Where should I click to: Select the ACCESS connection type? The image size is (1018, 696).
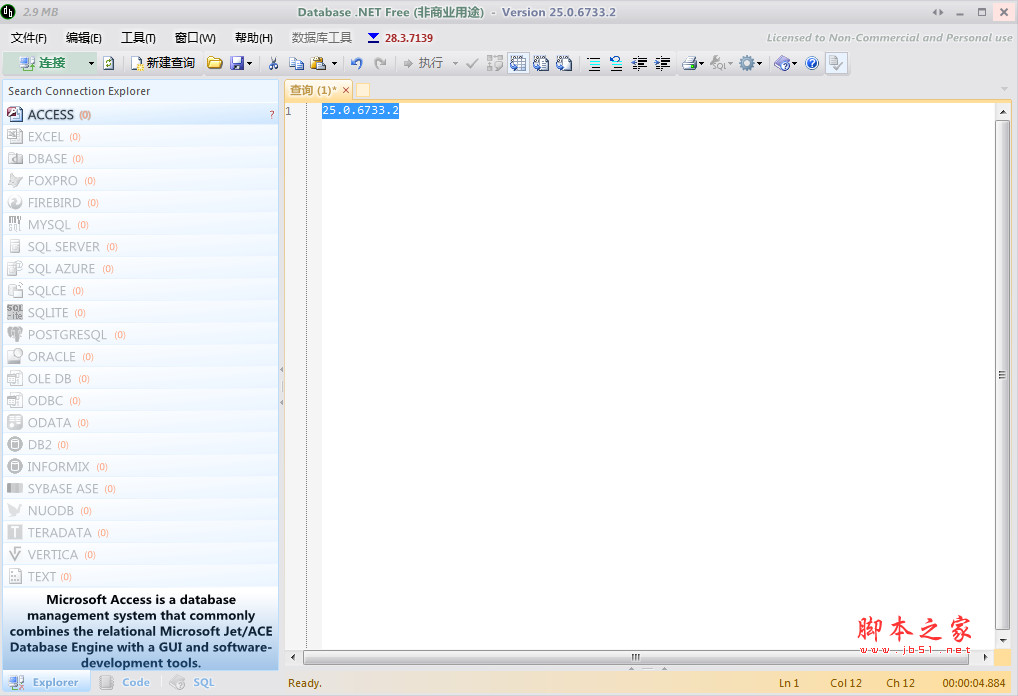(x=141, y=114)
